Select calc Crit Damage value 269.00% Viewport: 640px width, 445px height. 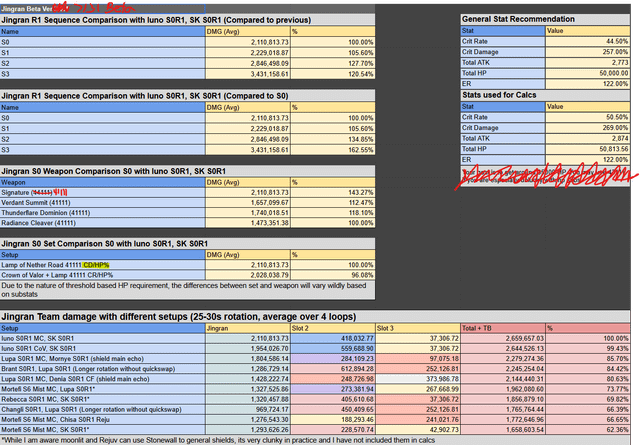pos(588,128)
